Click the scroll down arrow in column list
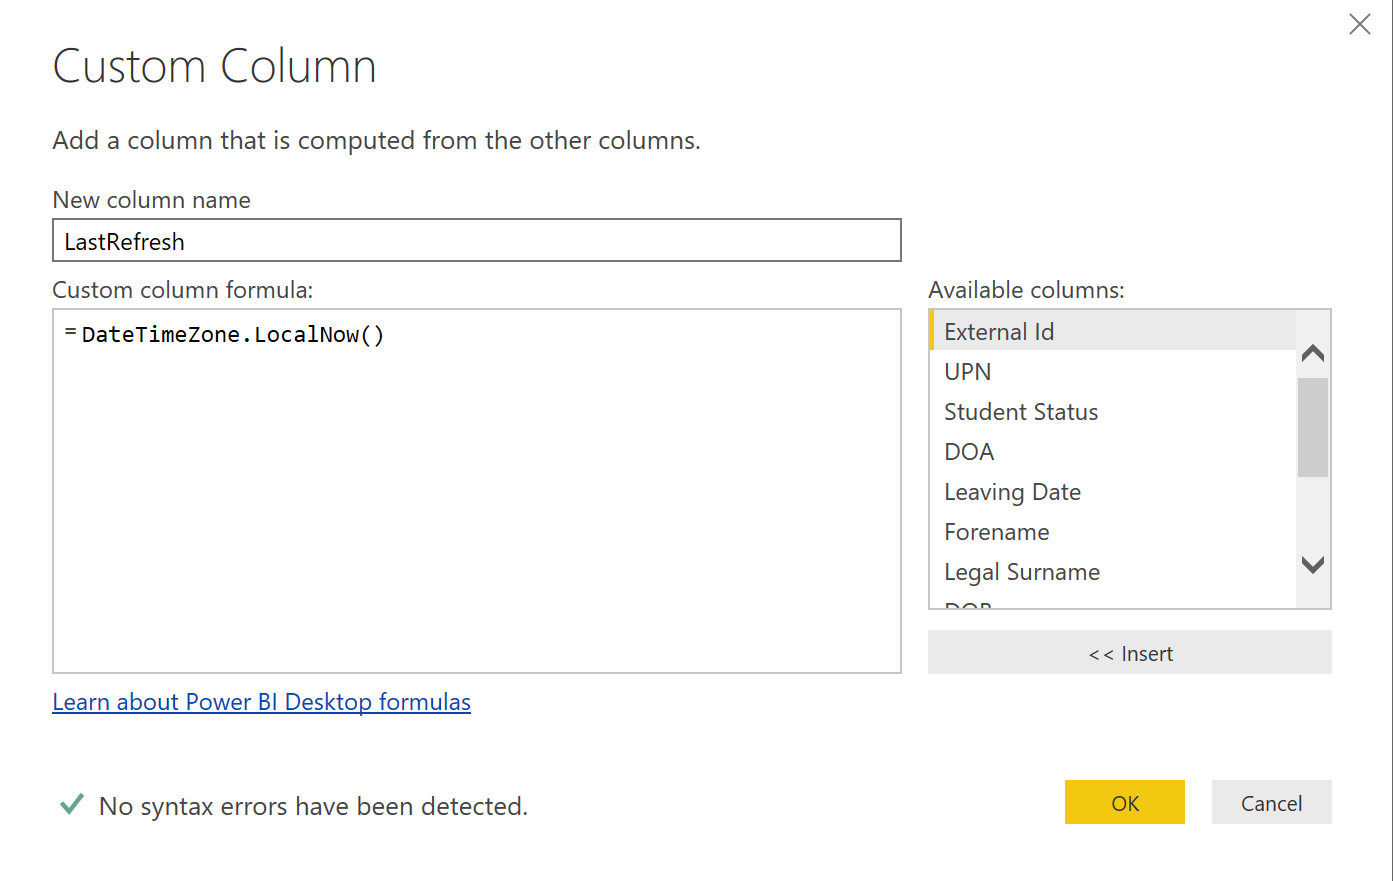Screen dimensions: 1393x881 pyautogui.click(x=1313, y=565)
